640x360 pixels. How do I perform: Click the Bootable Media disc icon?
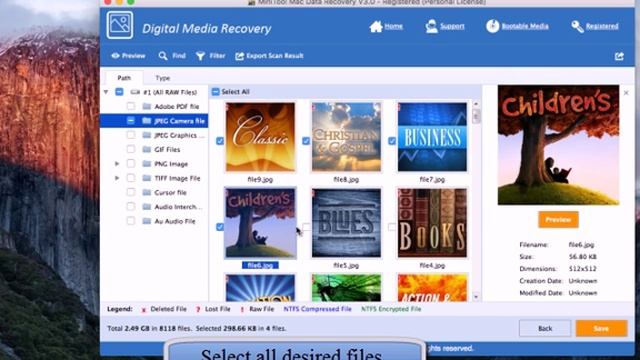point(492,26)
